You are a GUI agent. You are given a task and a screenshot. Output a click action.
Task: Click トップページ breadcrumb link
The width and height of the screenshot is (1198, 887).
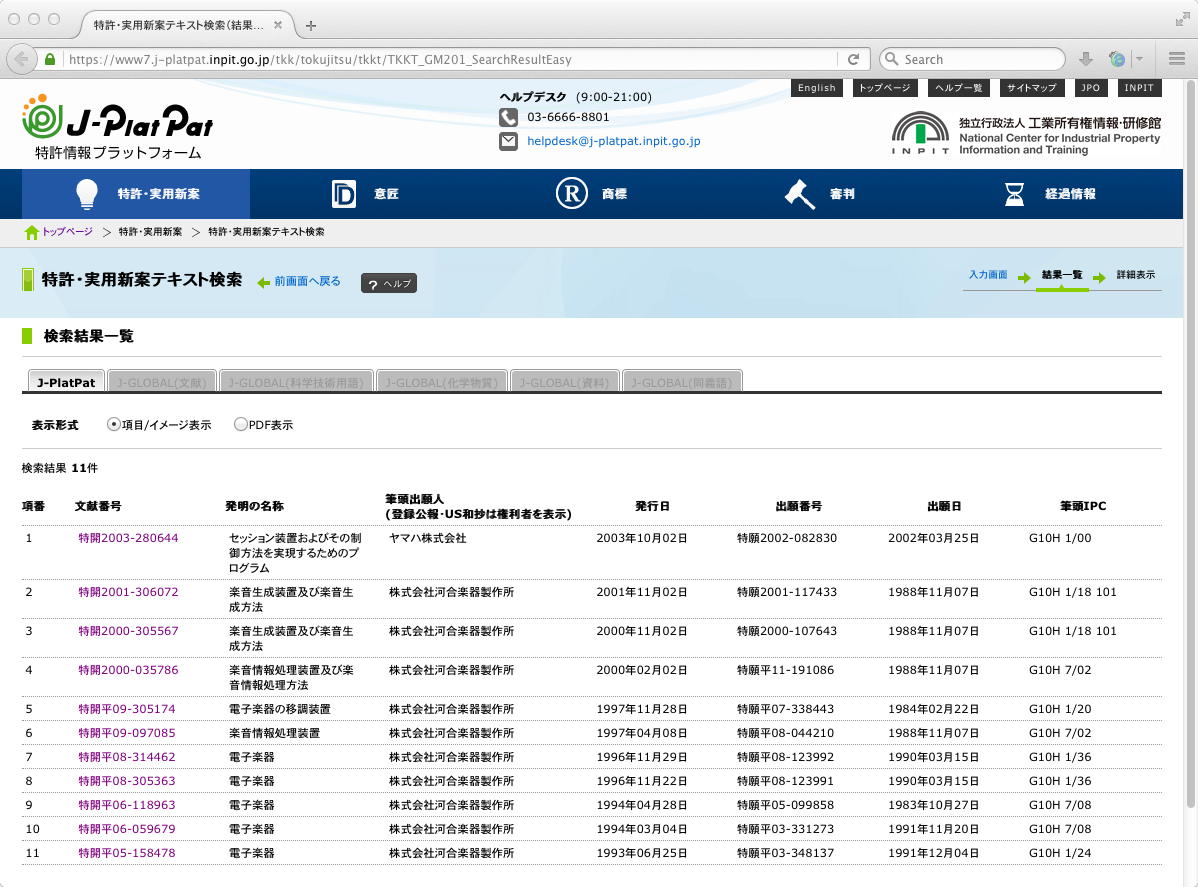point(67,231)
